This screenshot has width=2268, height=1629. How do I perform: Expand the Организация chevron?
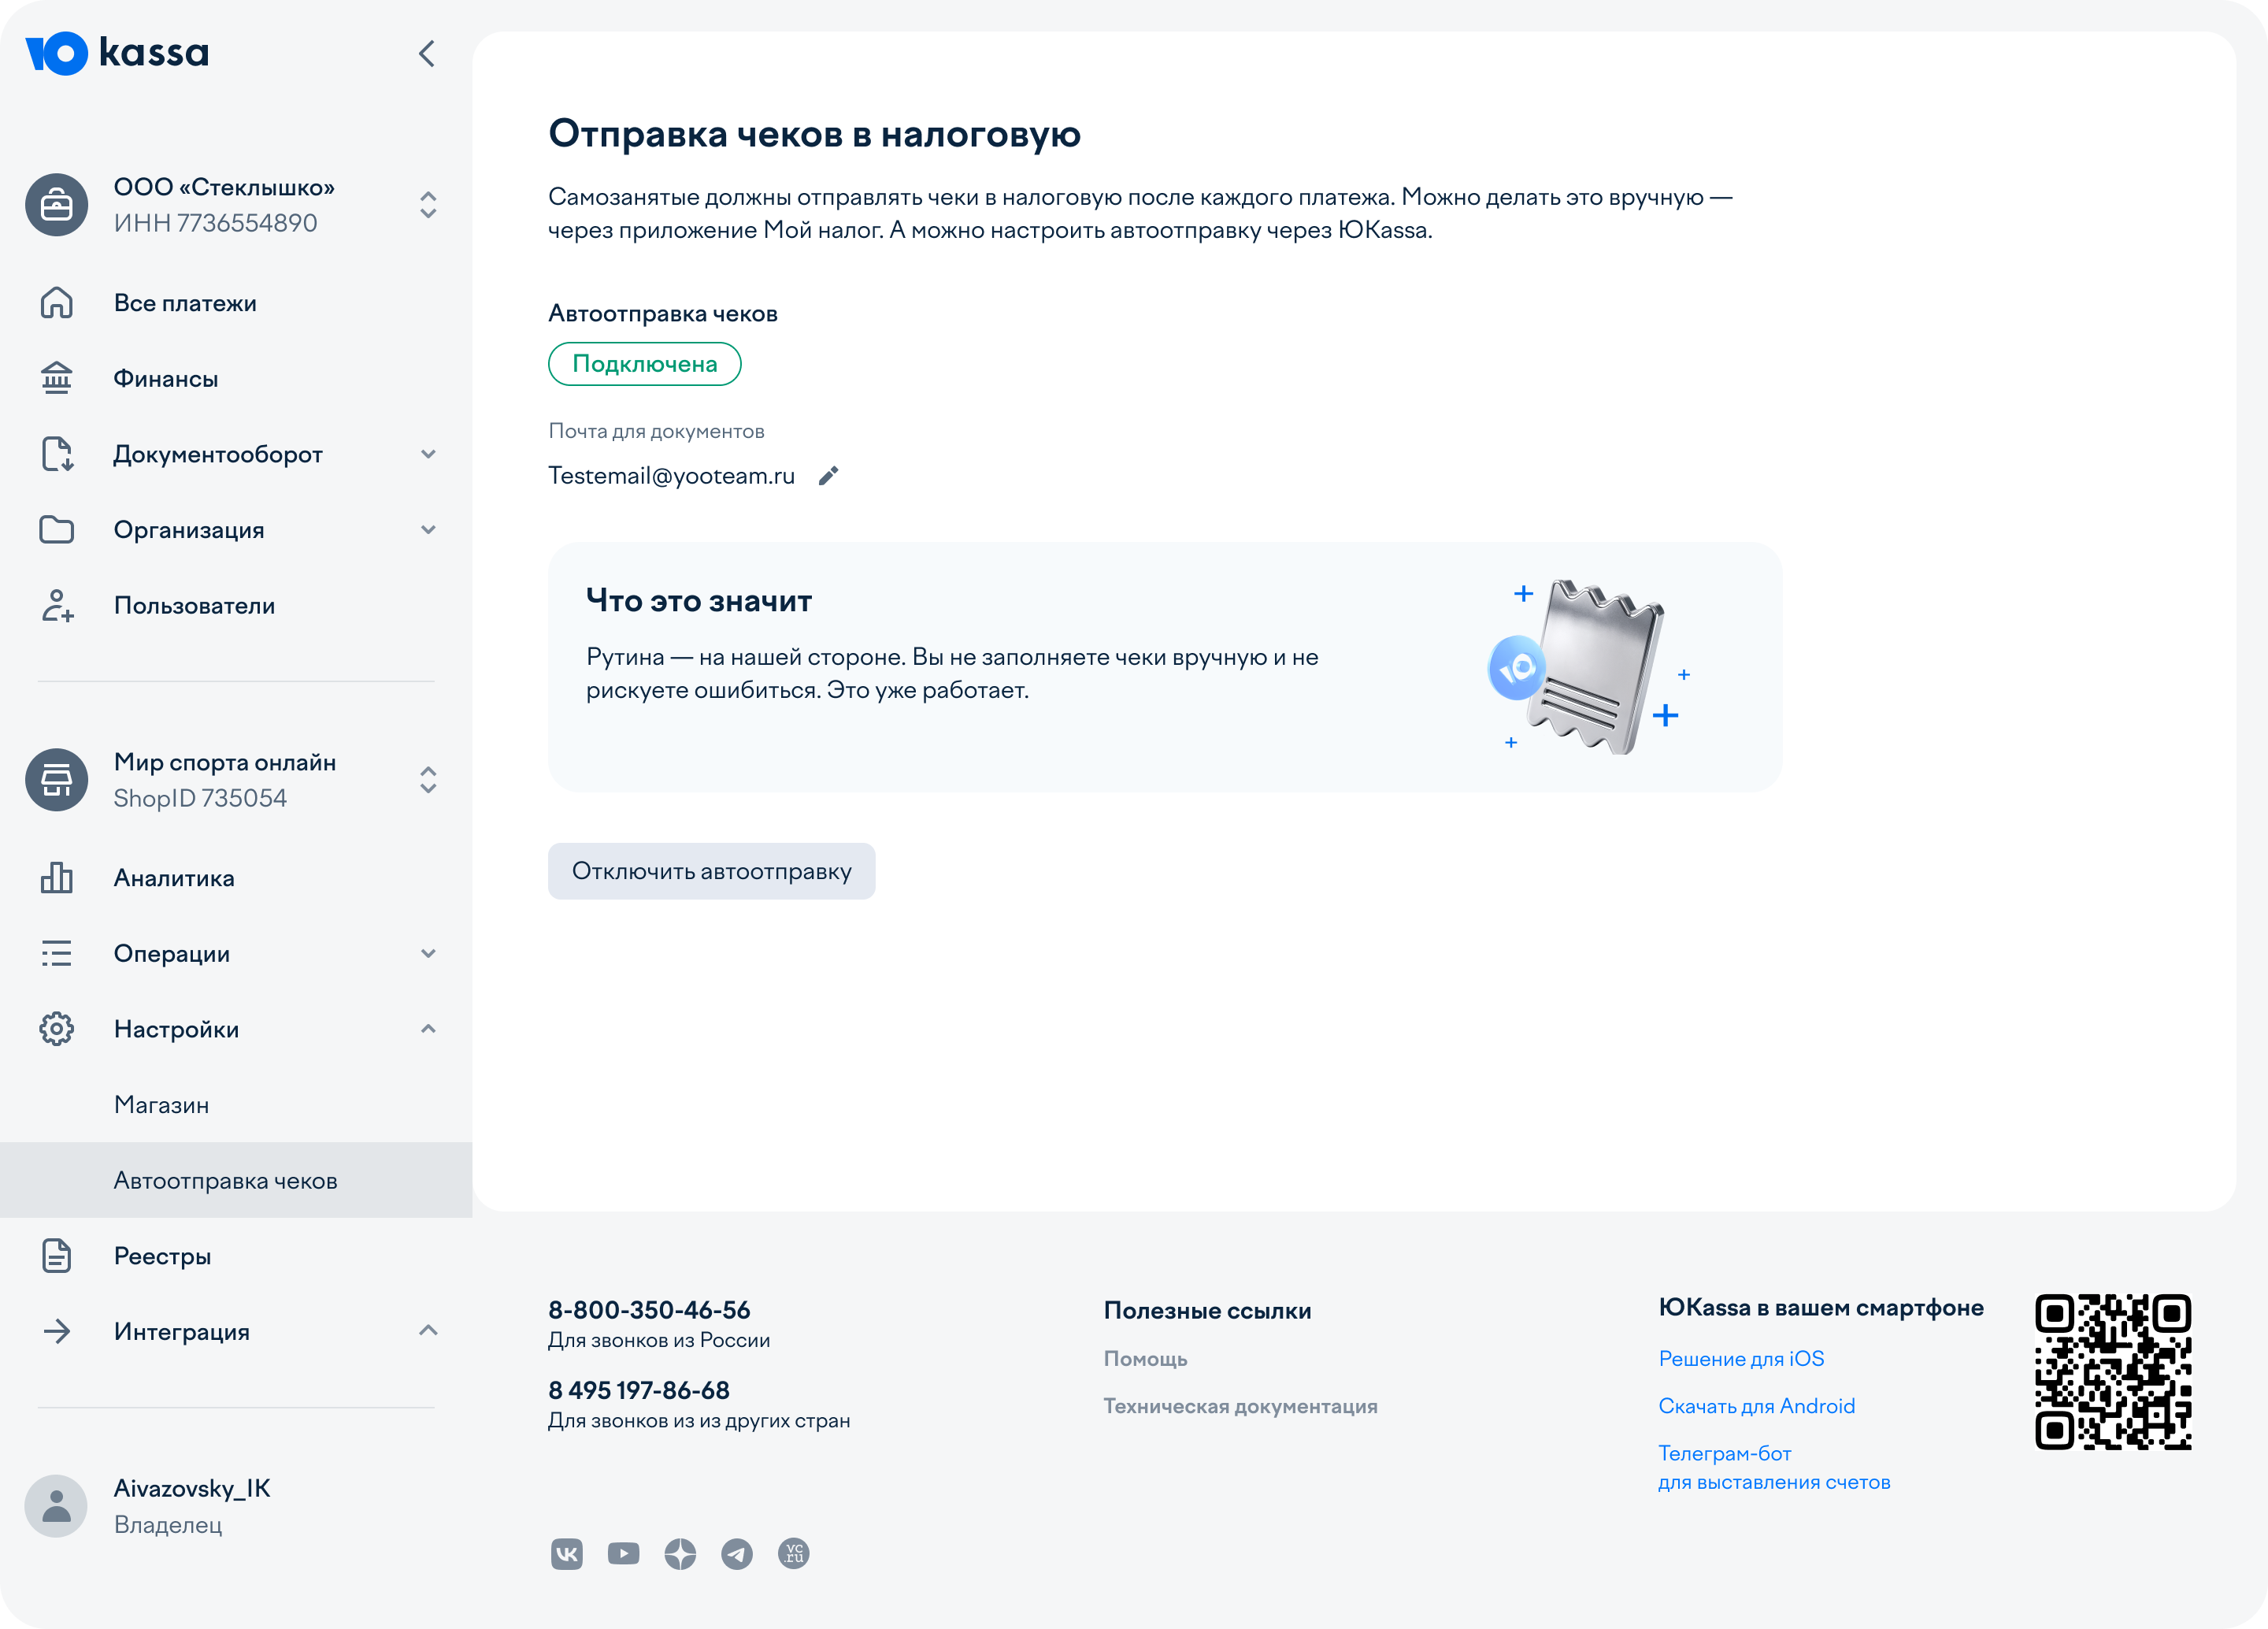point(428,530)
